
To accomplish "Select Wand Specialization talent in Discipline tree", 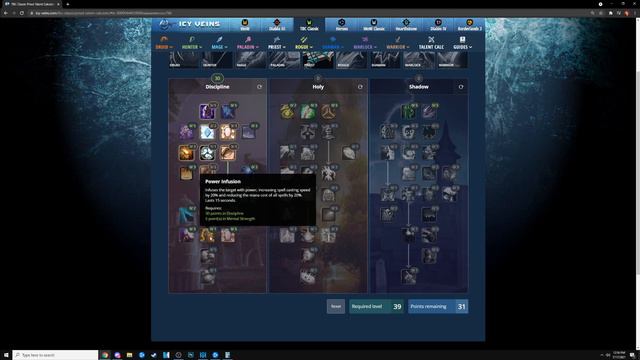I will click(228, 111).
